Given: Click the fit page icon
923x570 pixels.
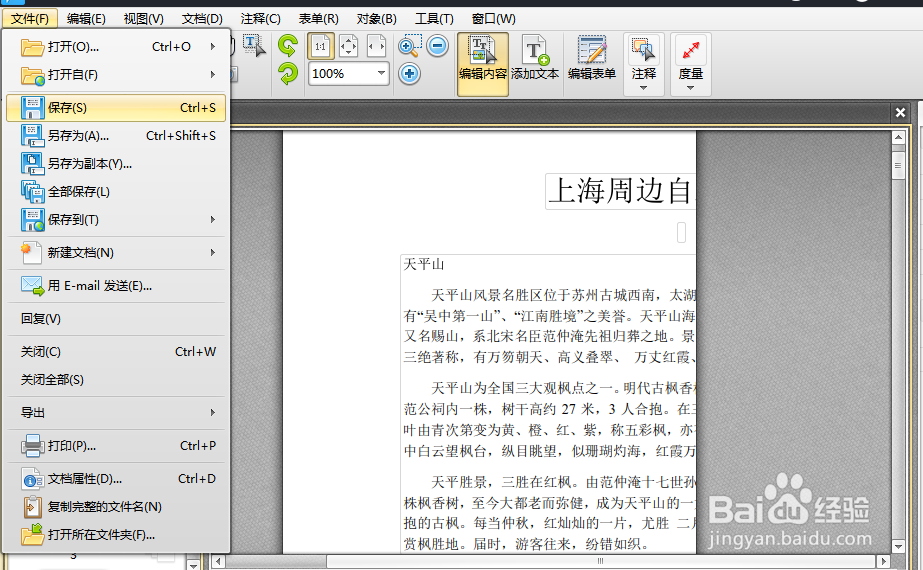Looking at the screenshot, I should (348, 46).
